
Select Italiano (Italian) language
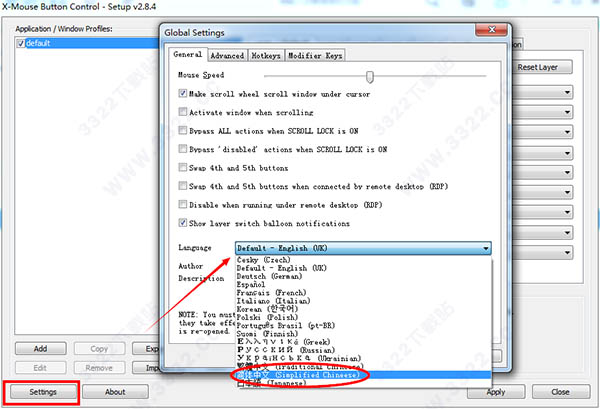[363, 301]
